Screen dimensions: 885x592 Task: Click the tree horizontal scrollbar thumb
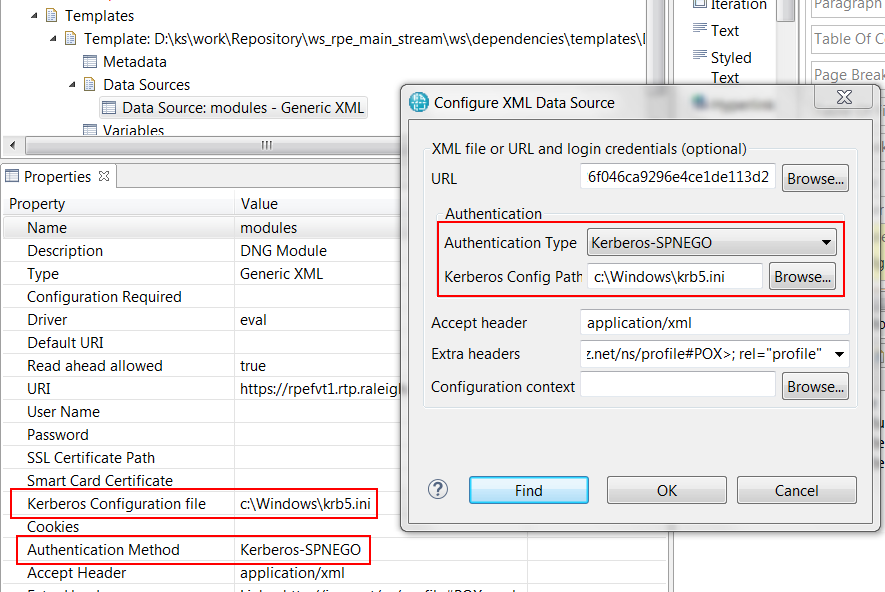click(x=267, y=146)
